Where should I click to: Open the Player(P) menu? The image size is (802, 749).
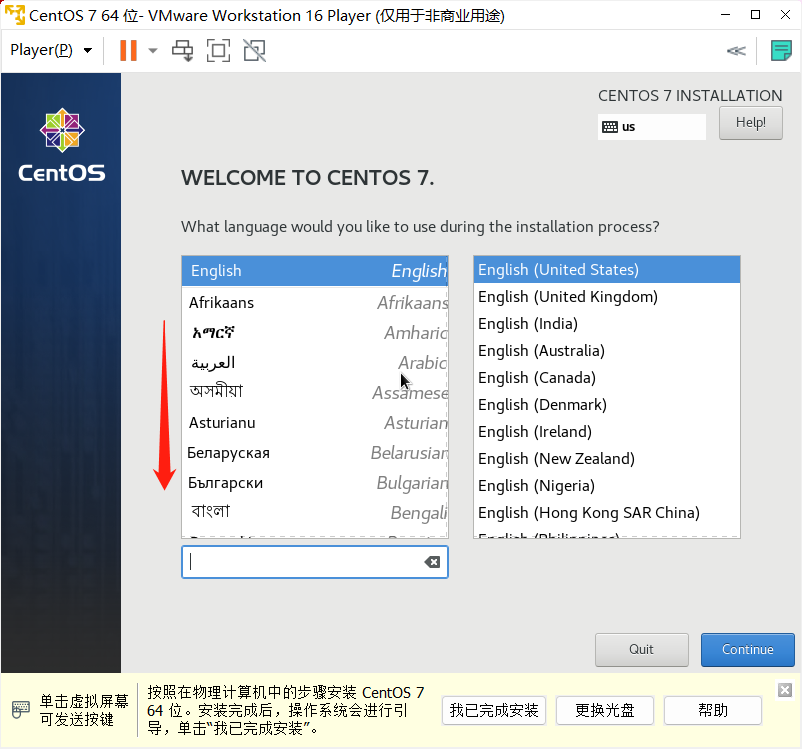tap(51, 50)
